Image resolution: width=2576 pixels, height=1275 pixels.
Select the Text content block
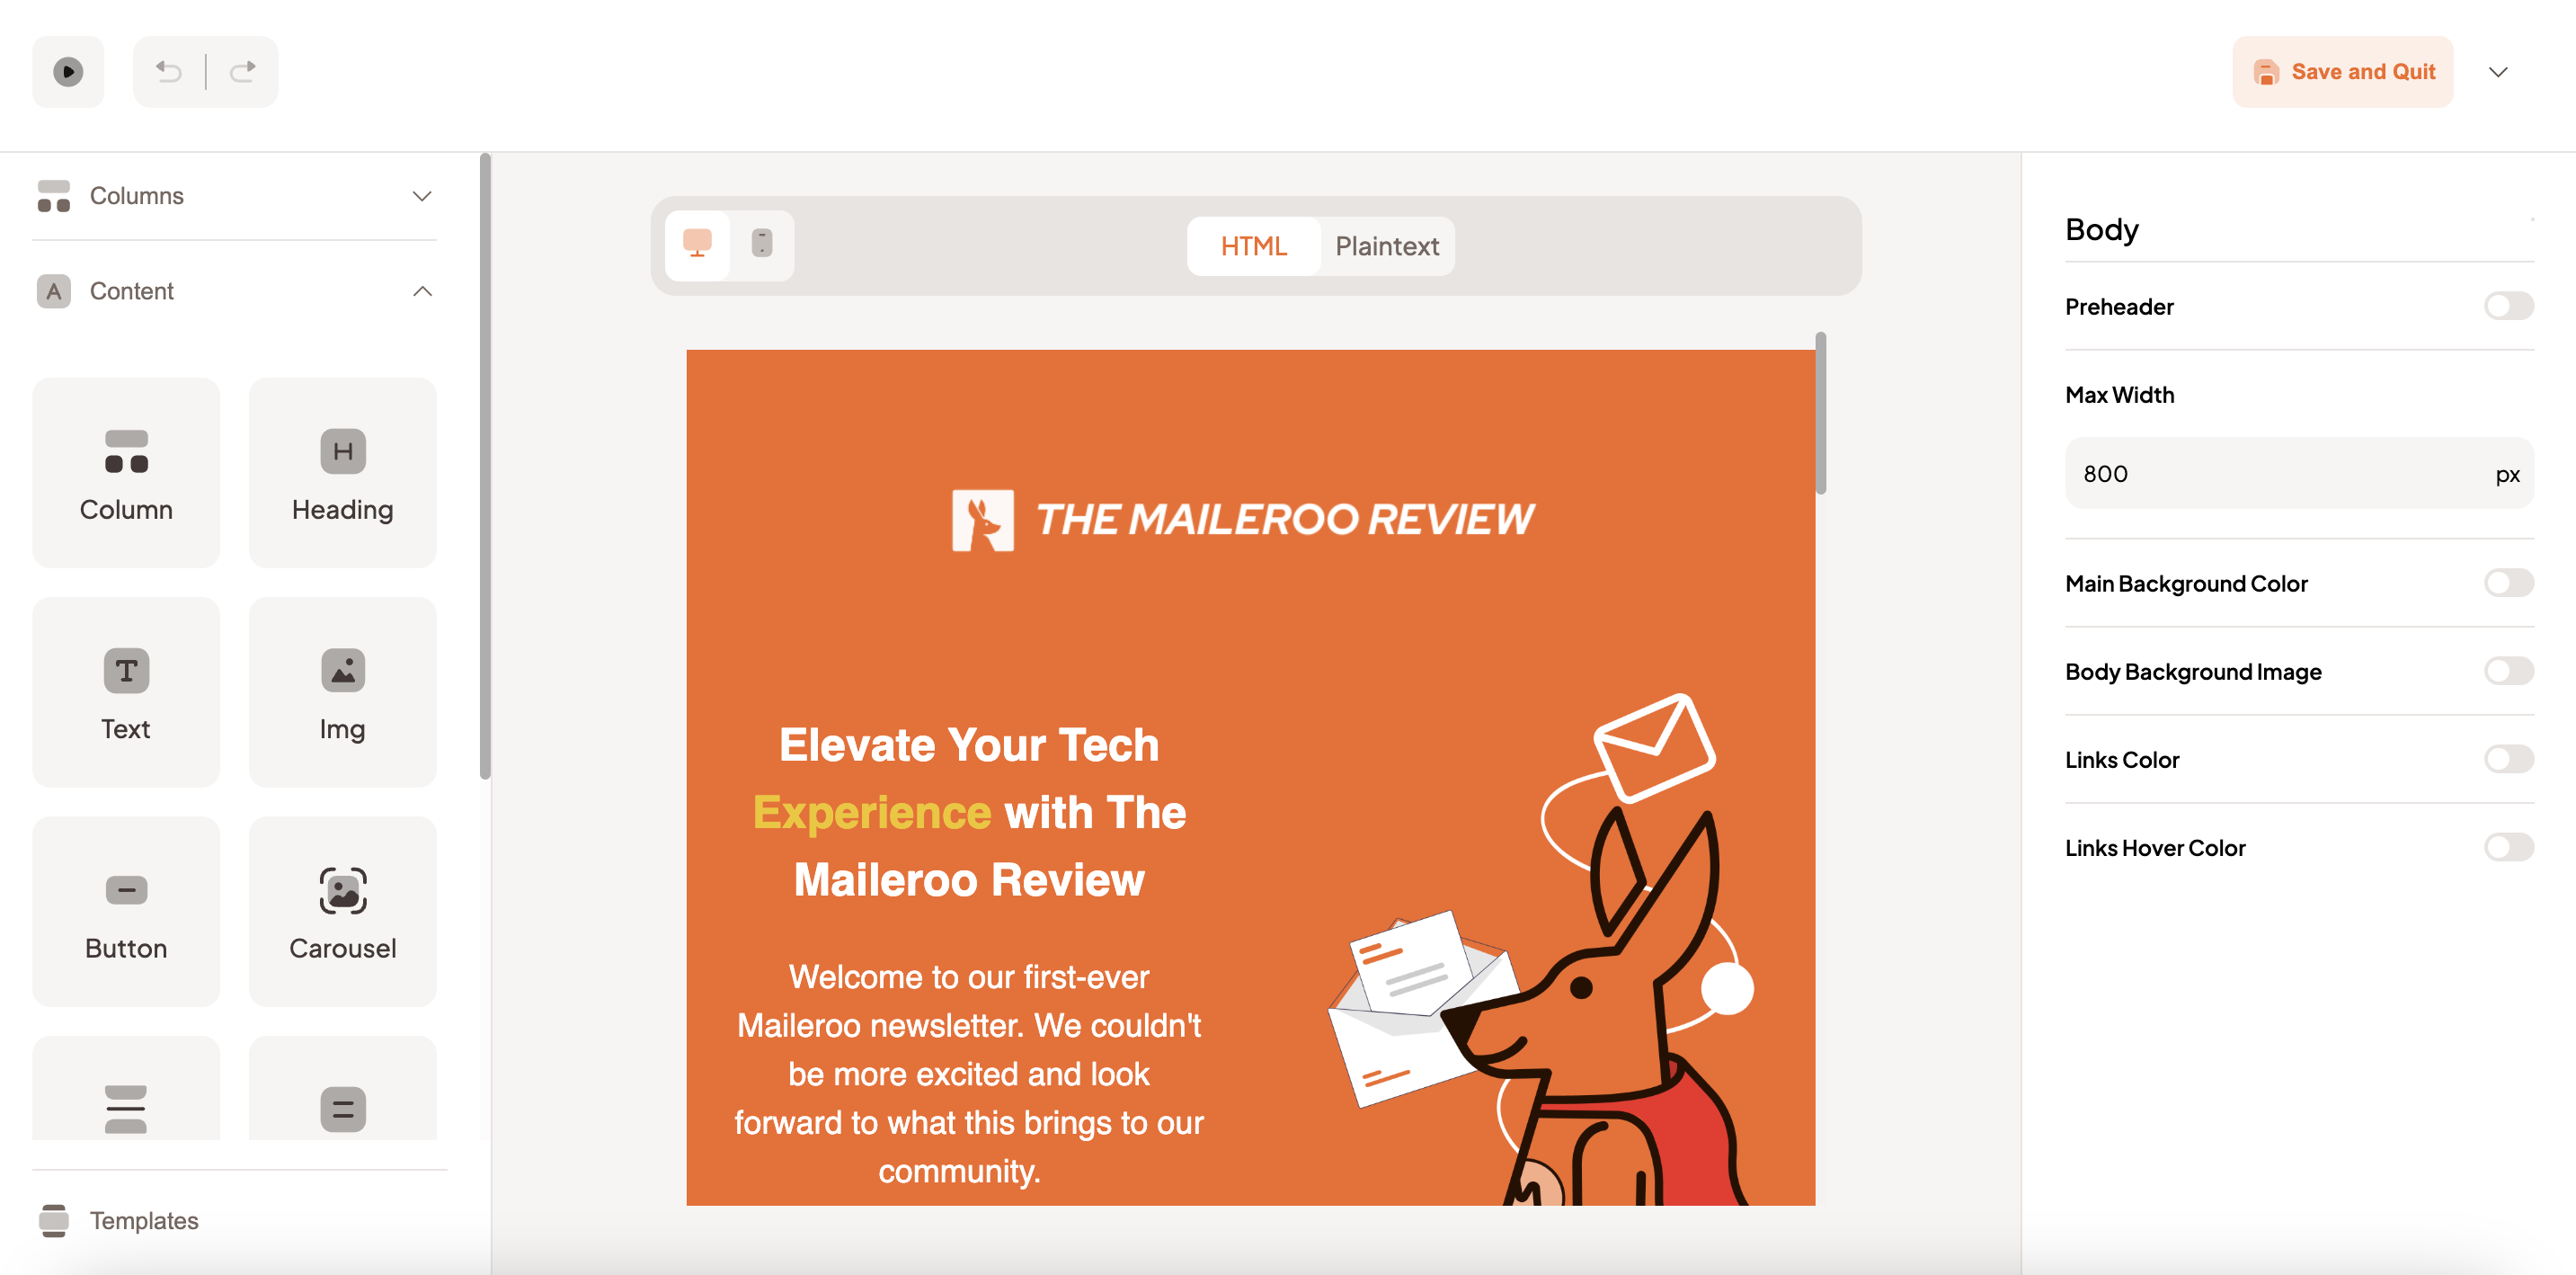coord(126,692)
